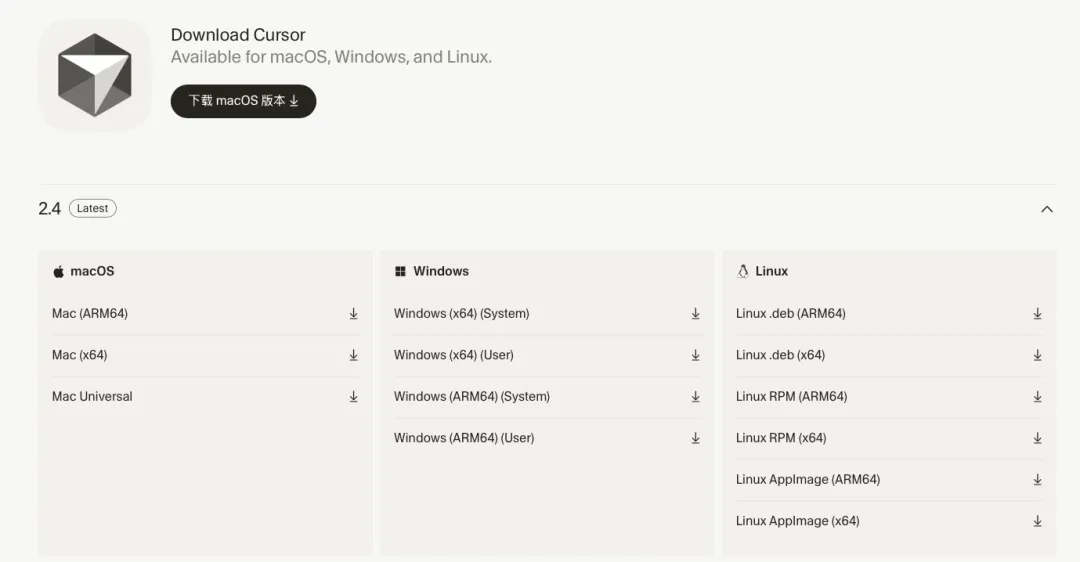Screen dimensions: 1080x562
Task: Click the download icon for Mac (ARM64)
Action: [353, 314]
